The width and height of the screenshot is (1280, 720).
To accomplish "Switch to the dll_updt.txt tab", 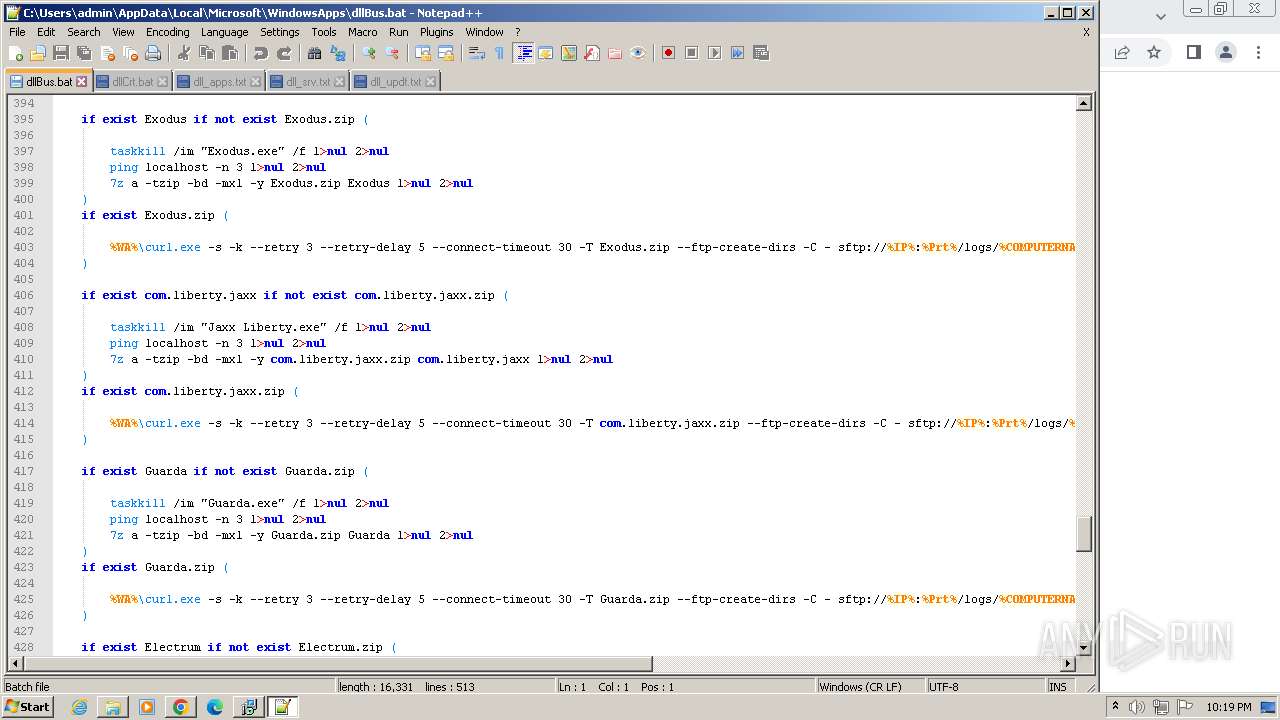I will tap(395, 82).
